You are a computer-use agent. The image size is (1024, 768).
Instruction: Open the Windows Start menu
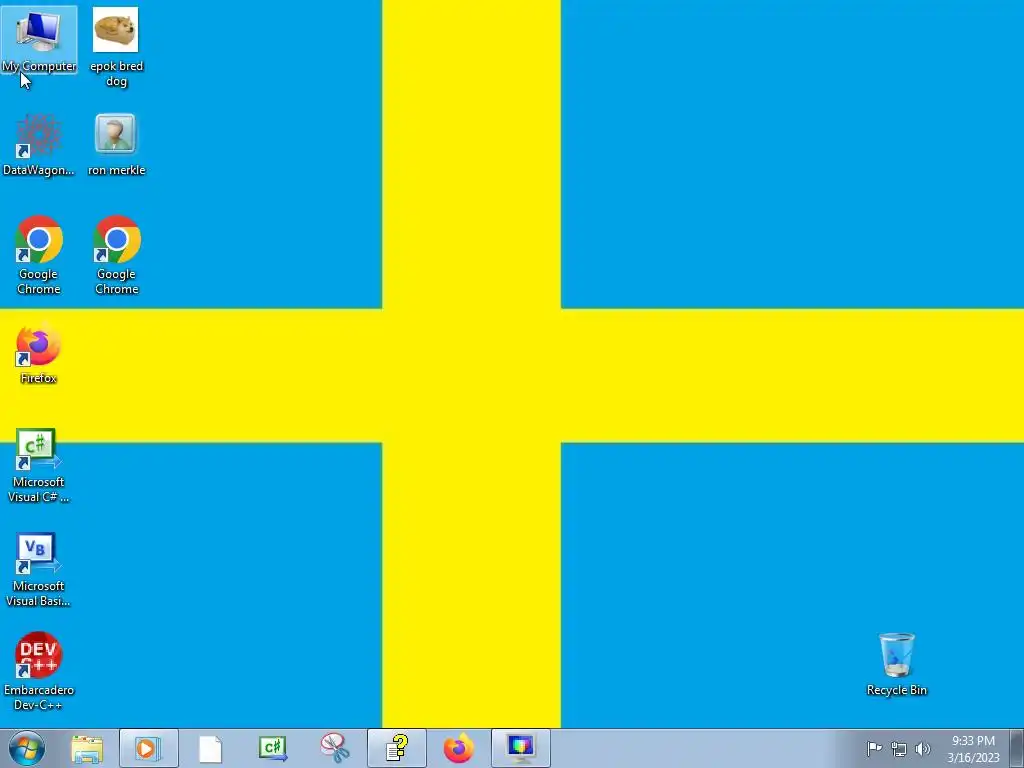[27, 748]
